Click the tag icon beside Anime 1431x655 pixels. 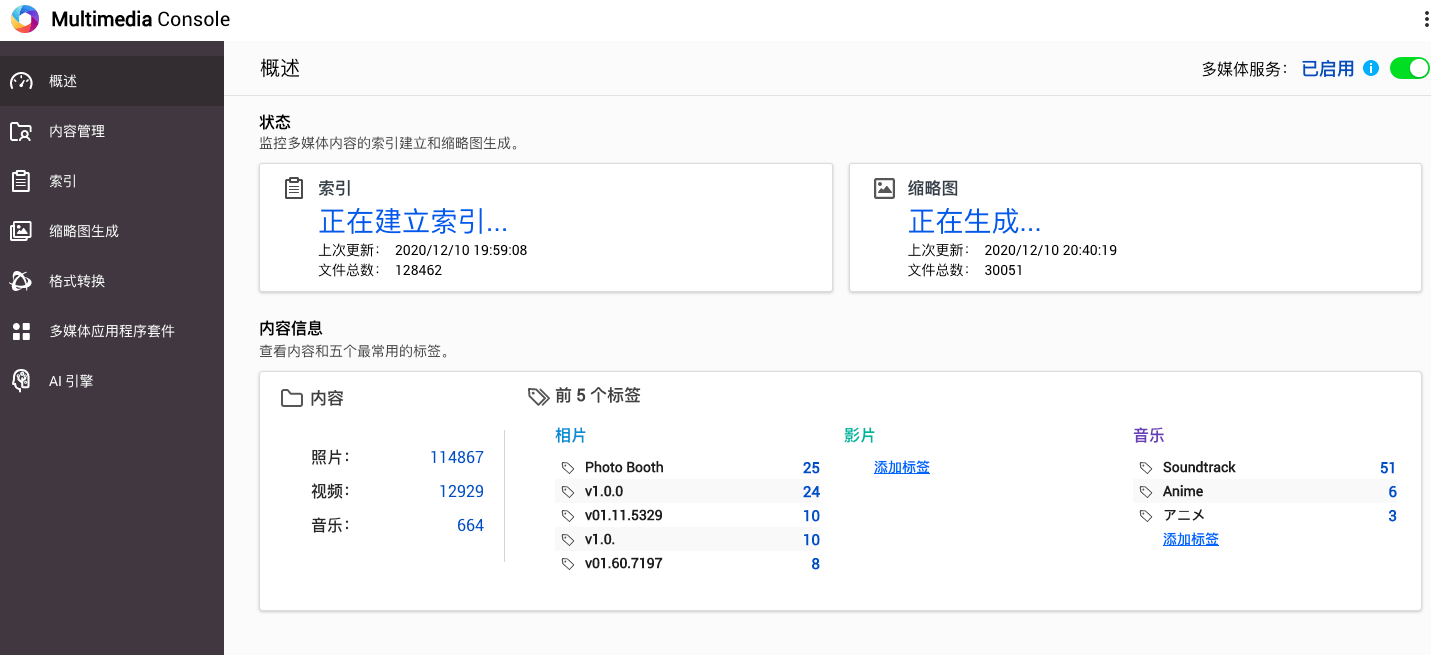click(x=1146, y=492)
